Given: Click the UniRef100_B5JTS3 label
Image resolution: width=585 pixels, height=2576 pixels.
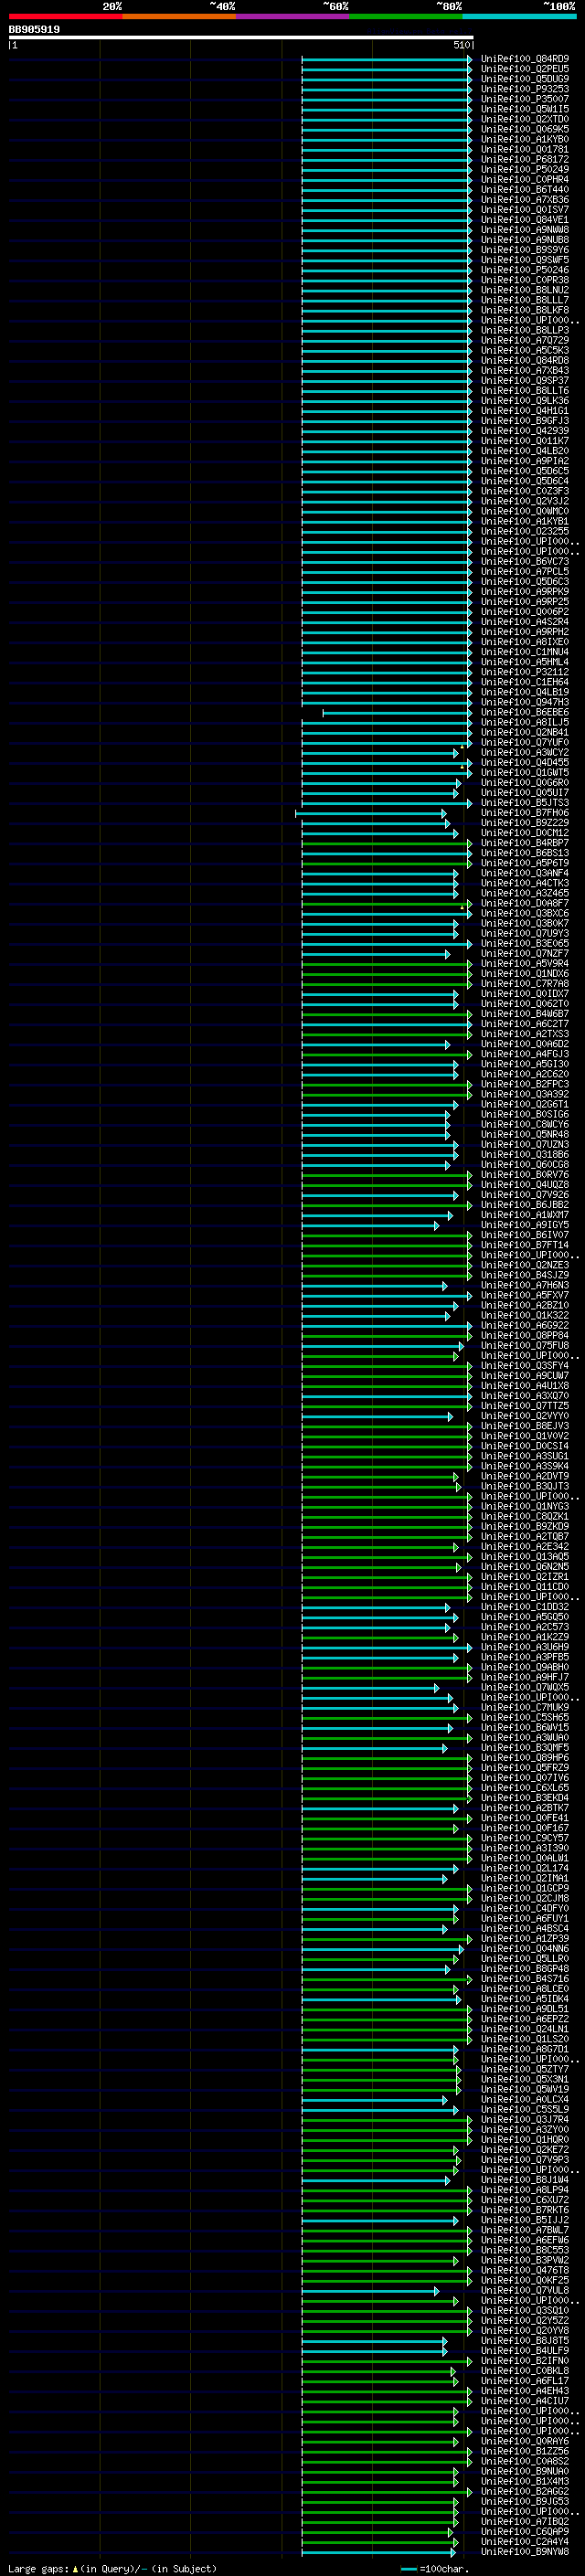Looking at the screenshot, I should tap(524, 803).
